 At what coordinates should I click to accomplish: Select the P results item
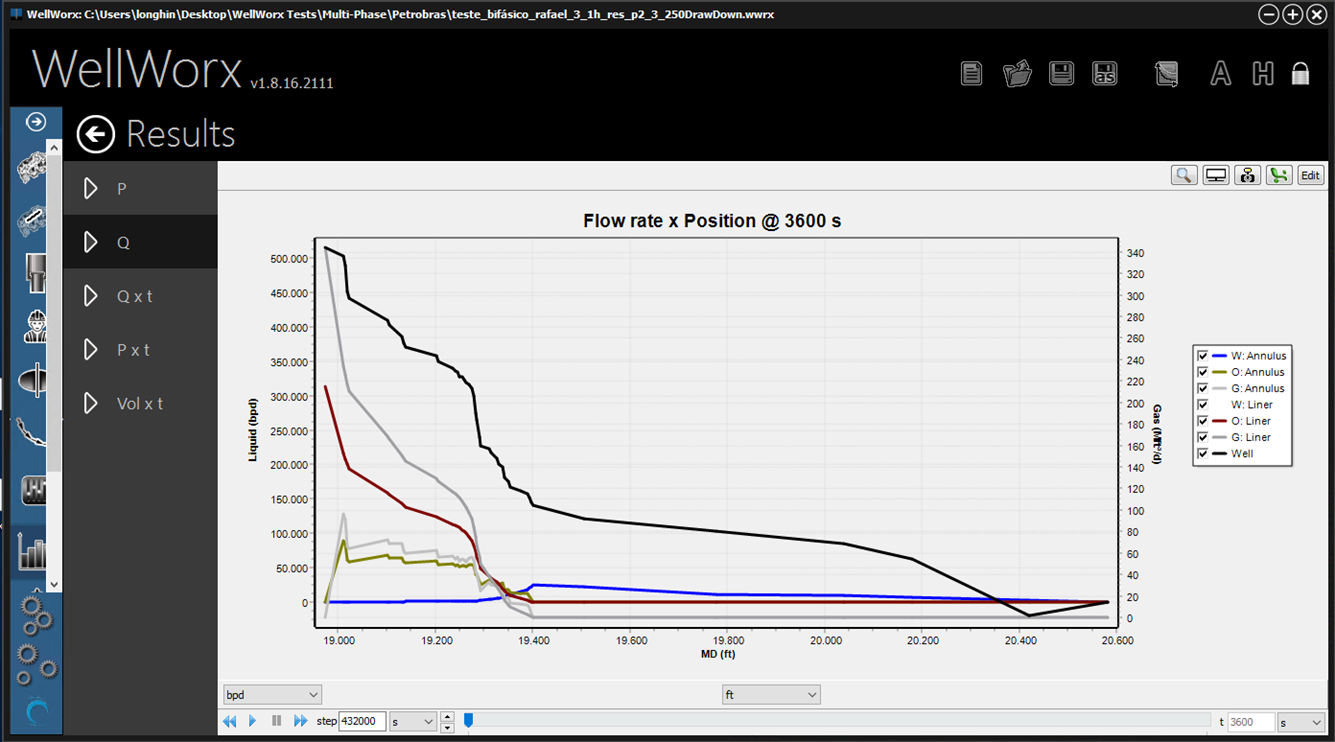tap(122, 188)
